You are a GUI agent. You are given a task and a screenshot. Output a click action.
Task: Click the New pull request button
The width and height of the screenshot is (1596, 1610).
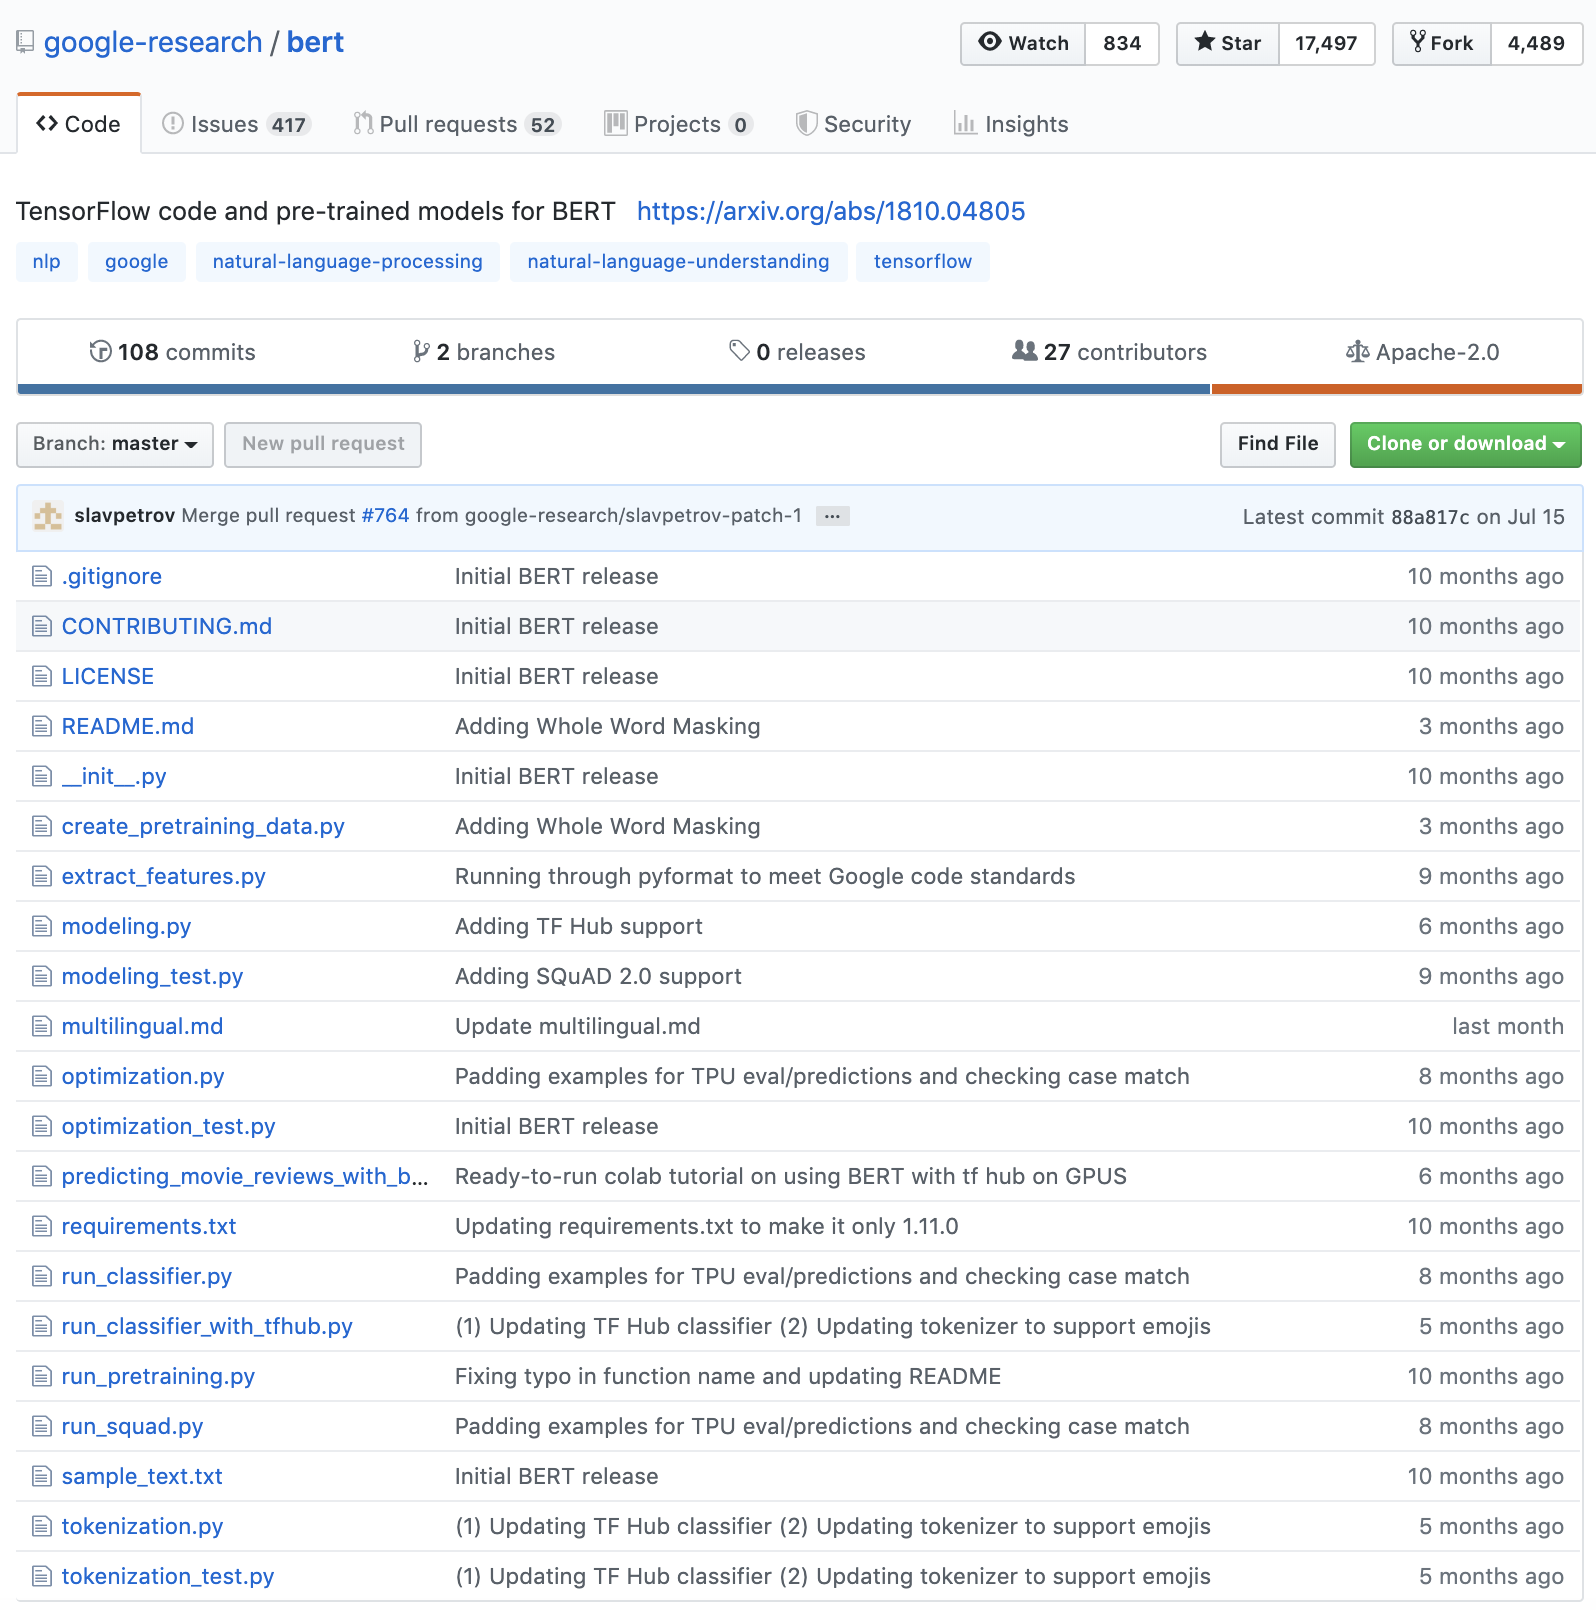coord(323,444)
